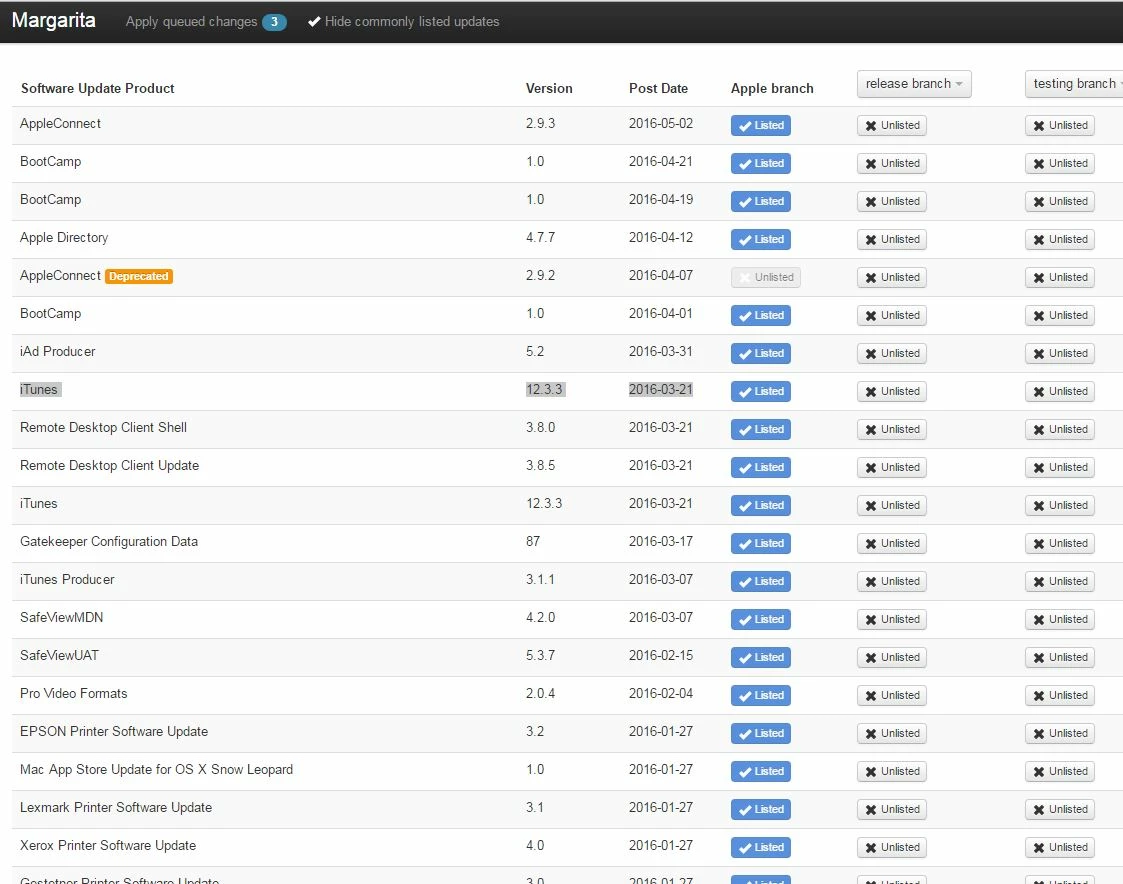Click the 2016-05-02 post date
1123x884 pixels.
point(661,123)
